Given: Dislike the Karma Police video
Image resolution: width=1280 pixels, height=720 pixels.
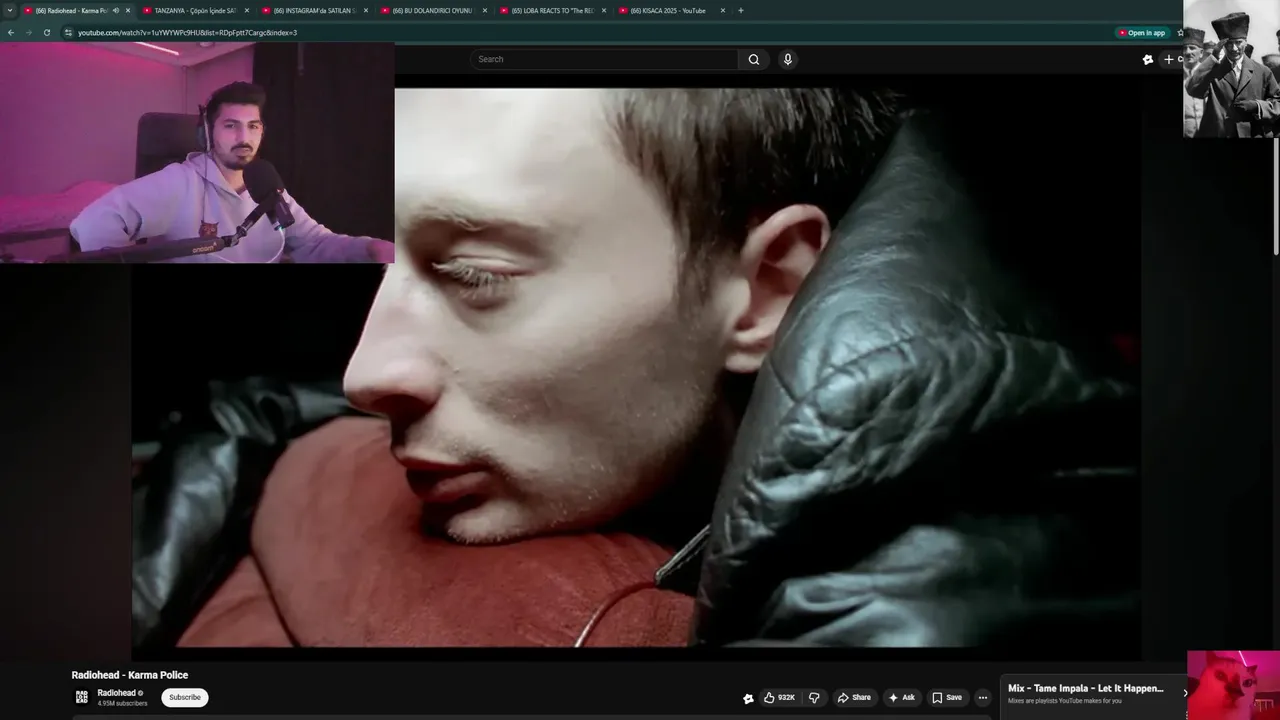Looking at the screenshot, I should point(814,697).
